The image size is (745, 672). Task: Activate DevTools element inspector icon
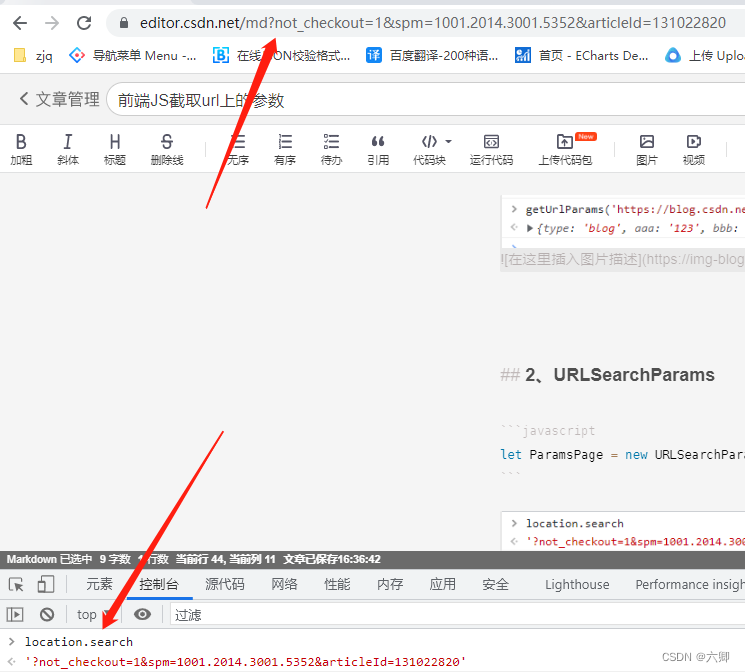tap(16, 585)
